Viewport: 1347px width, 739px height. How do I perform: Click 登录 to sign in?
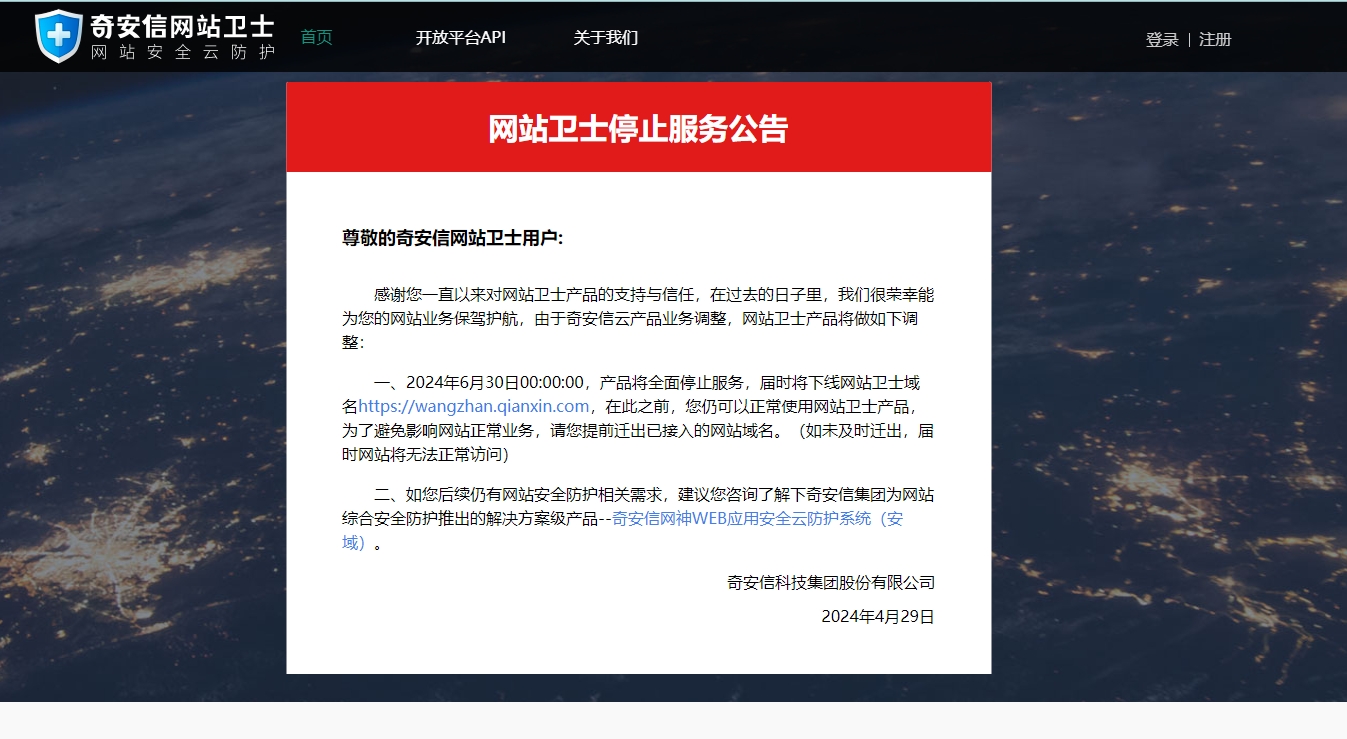tap(1161, 40)
